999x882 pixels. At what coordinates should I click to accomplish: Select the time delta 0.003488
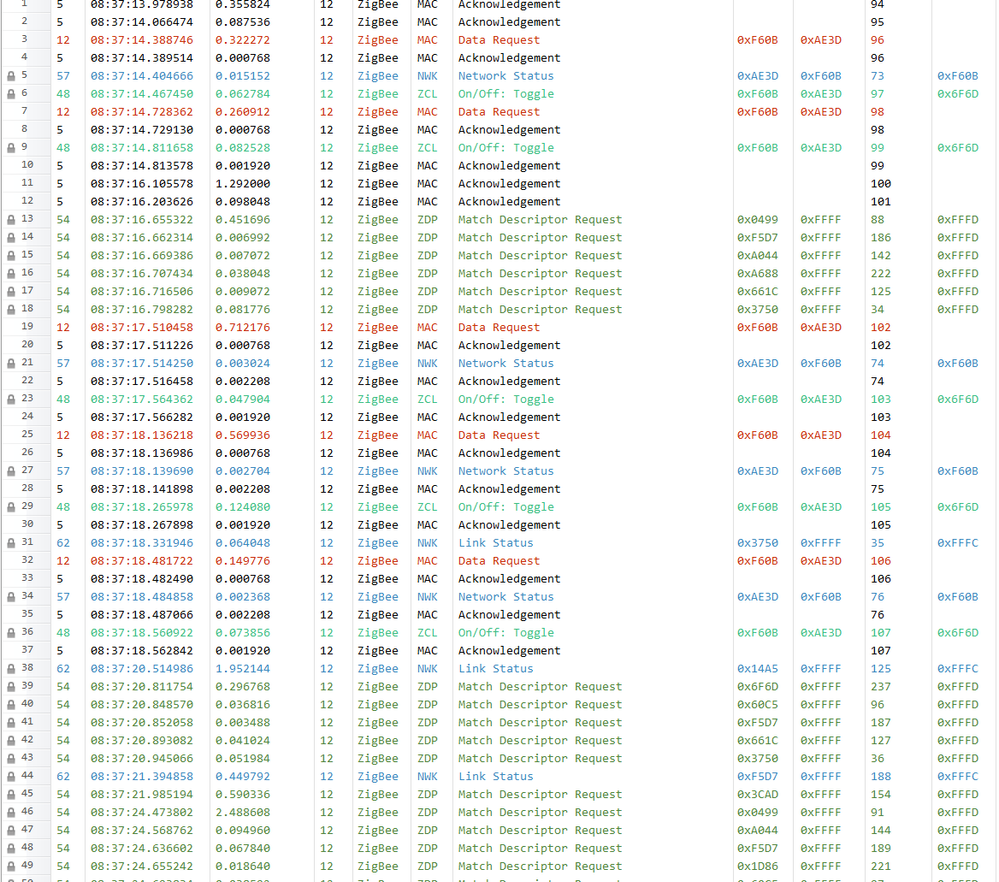click(x=243, y=723)
